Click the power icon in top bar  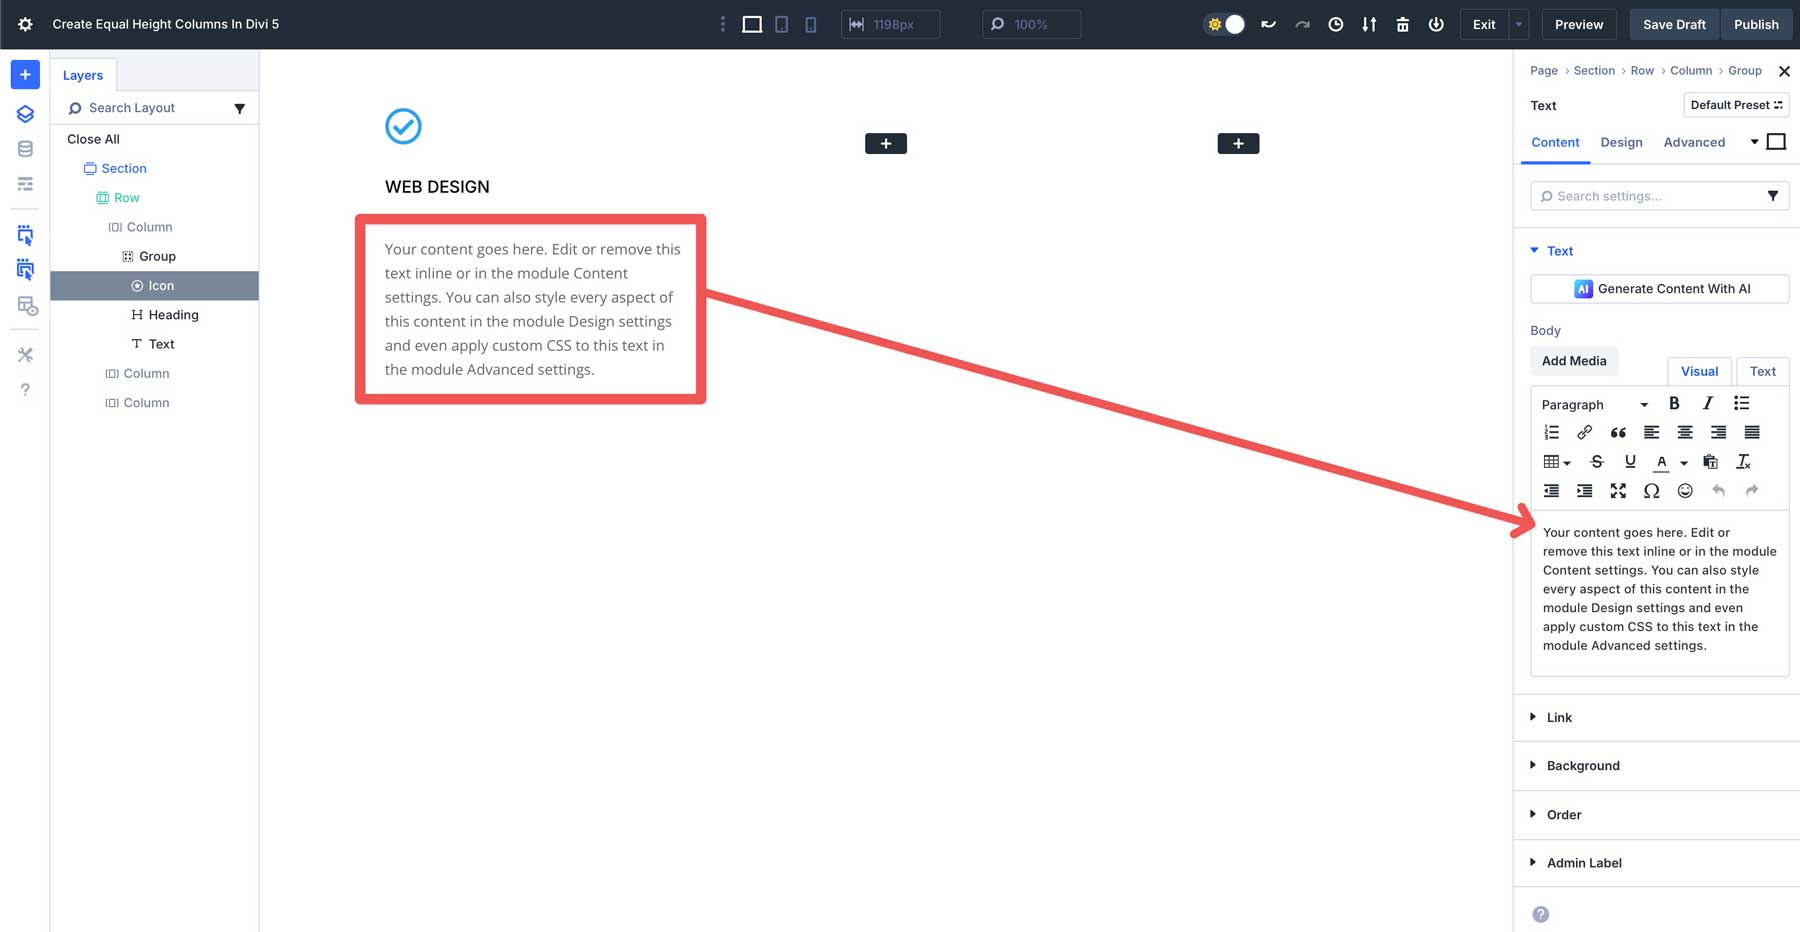click(1436, 24)
